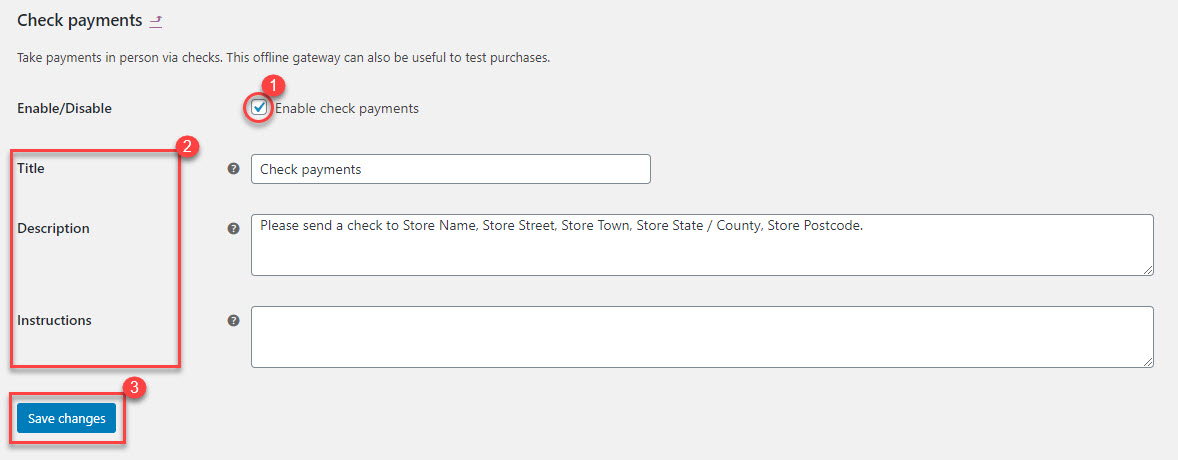Click the Instructions field label
Viewport: 1178px width, 460px height.
click(x=54, y=321)
